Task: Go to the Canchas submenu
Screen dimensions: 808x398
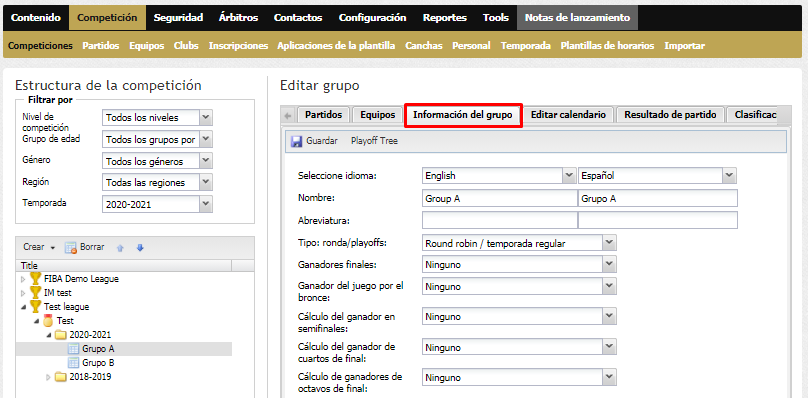Action: pyautogui.click(x=424, y=45)
